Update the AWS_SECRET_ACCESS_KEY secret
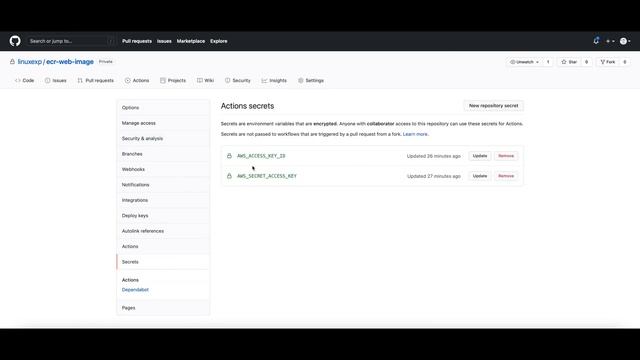Image resolution: width=640 pixels, height=360 pixels. tap(480, 176)
